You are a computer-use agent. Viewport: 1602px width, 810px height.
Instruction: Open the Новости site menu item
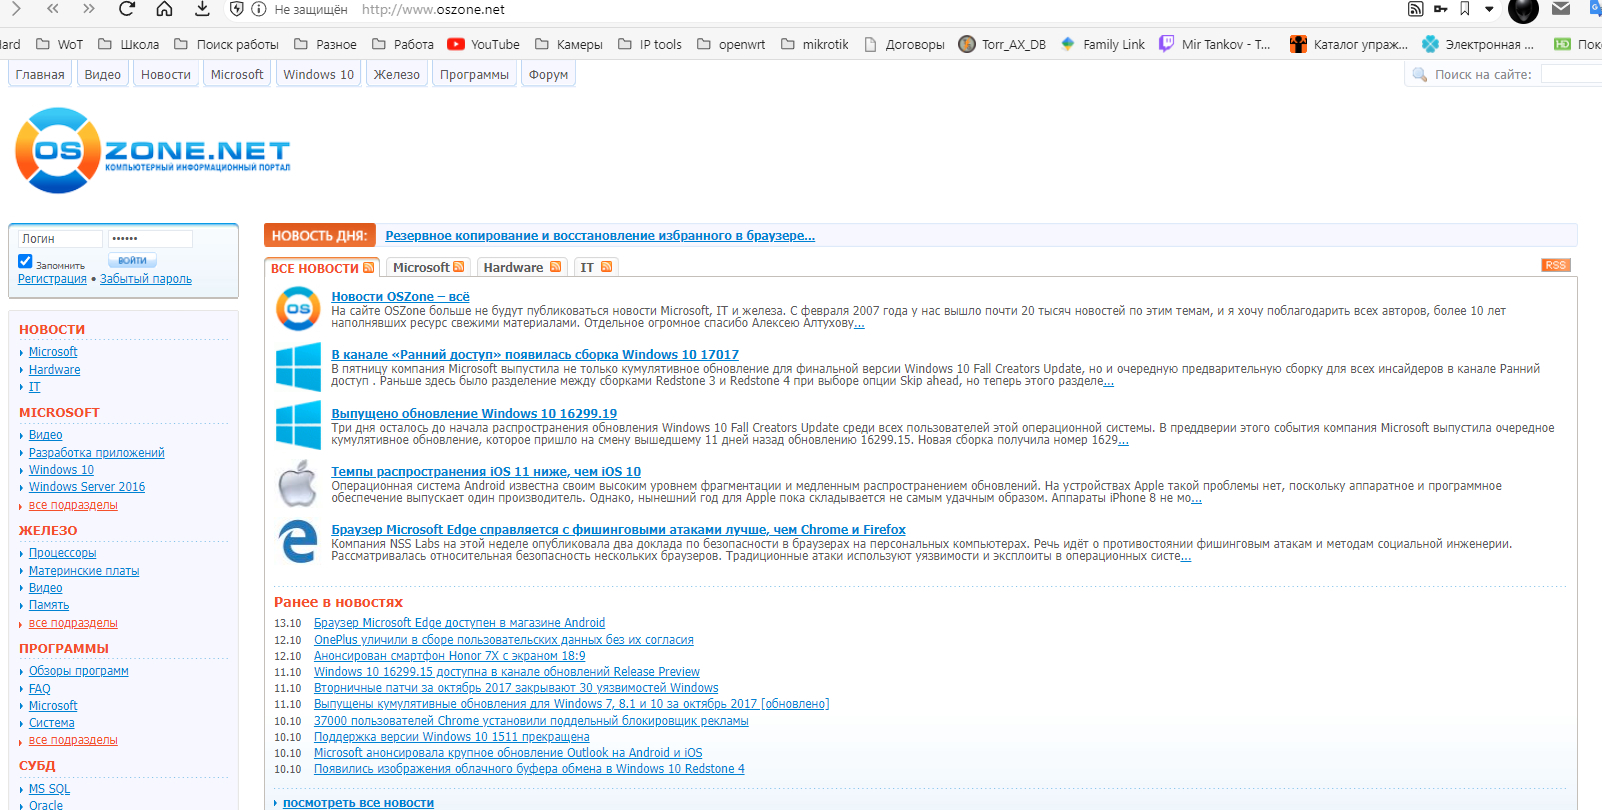pyautogui.click(x=166, y=74)
